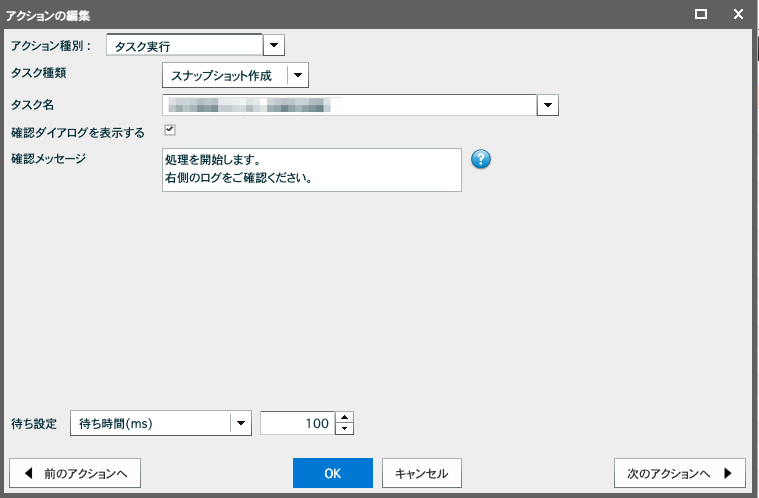Open the help icon beside 確認メッセージ
This screenshot has height=498, width=759.
click(481, 159)
